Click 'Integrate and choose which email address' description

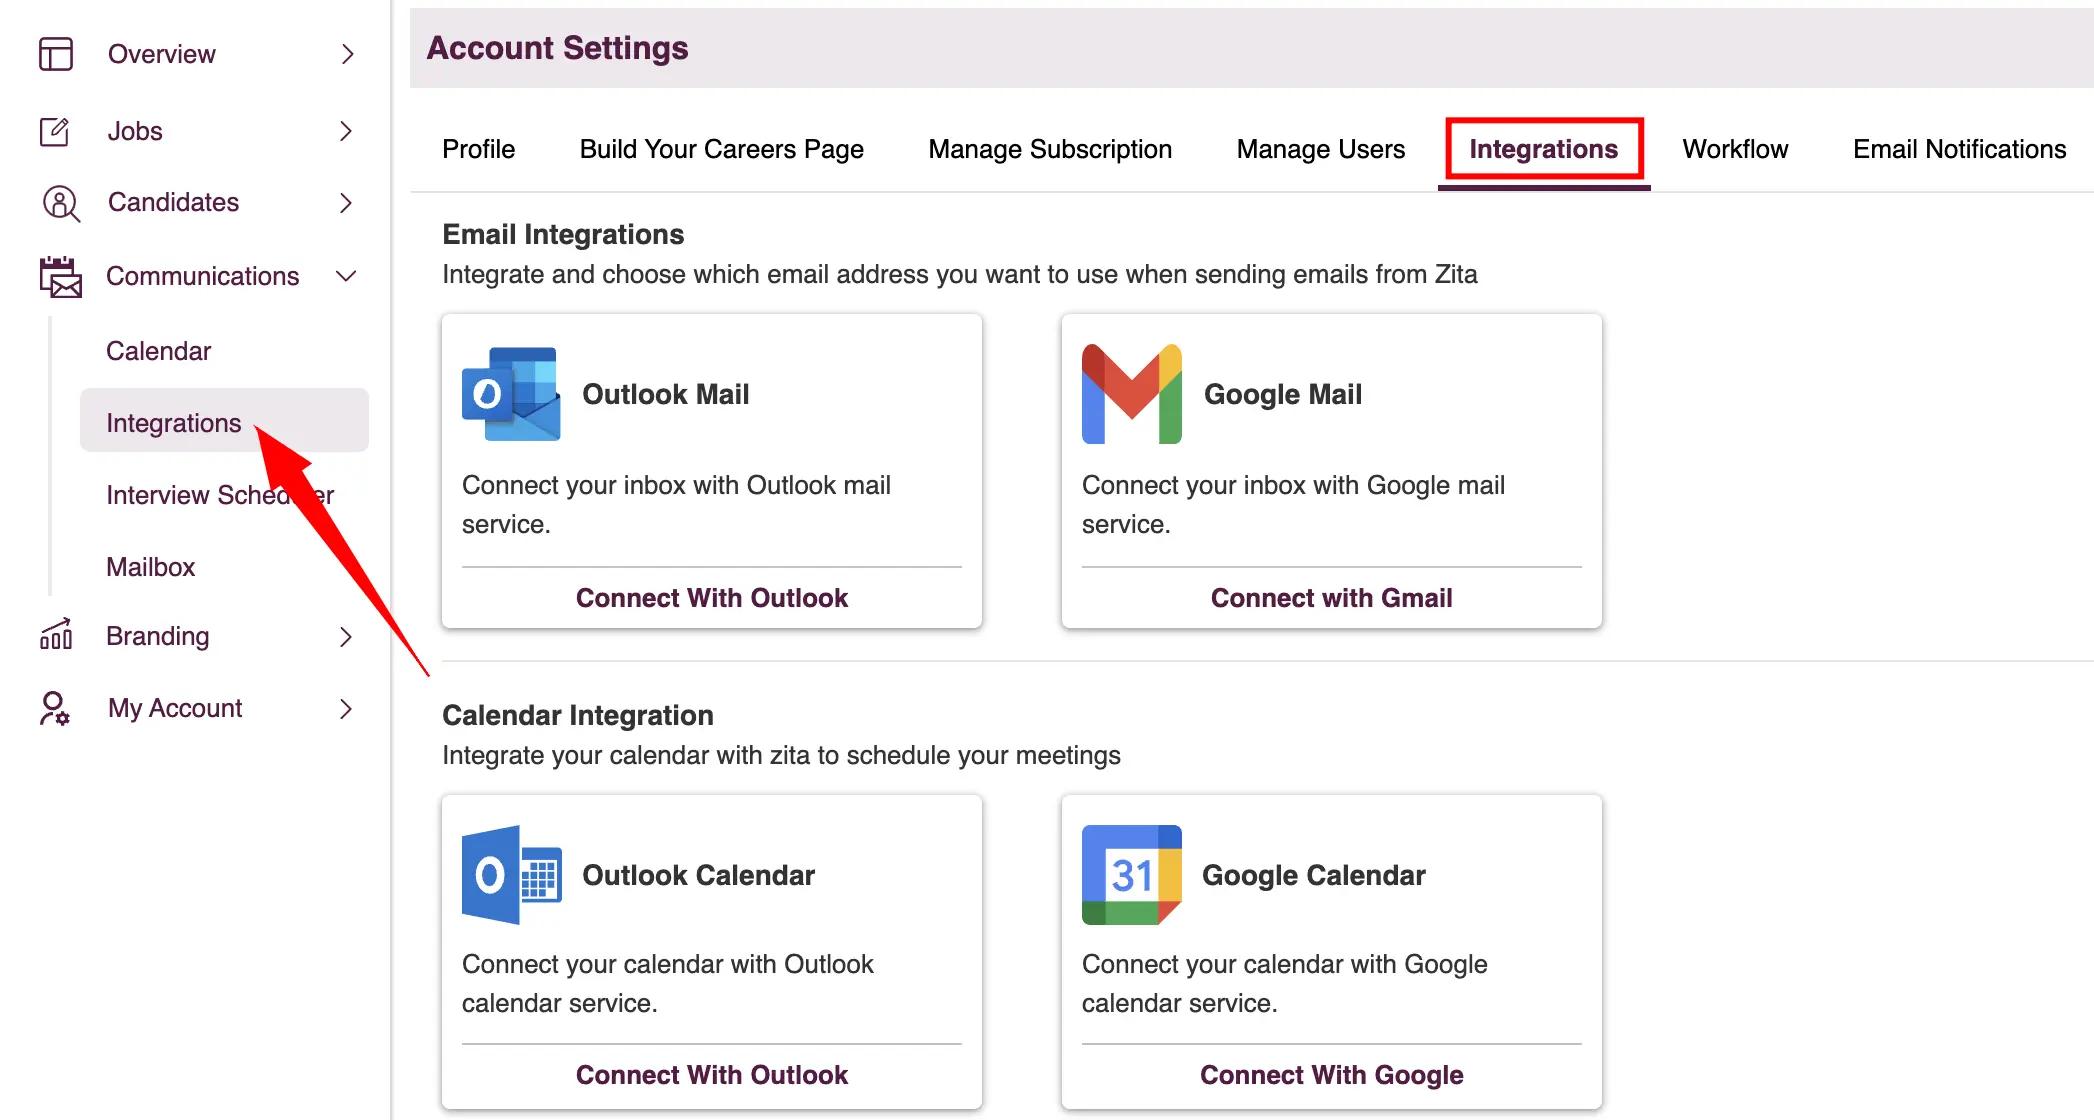[959, 274]
